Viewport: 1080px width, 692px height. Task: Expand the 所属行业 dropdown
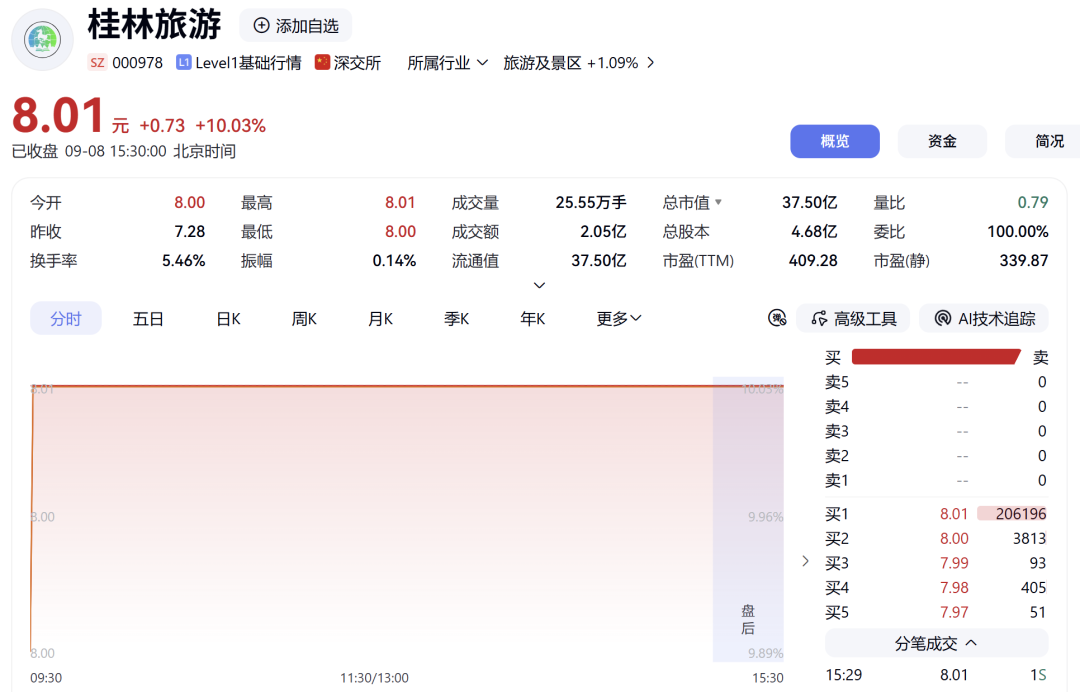[x=448, y=63]
